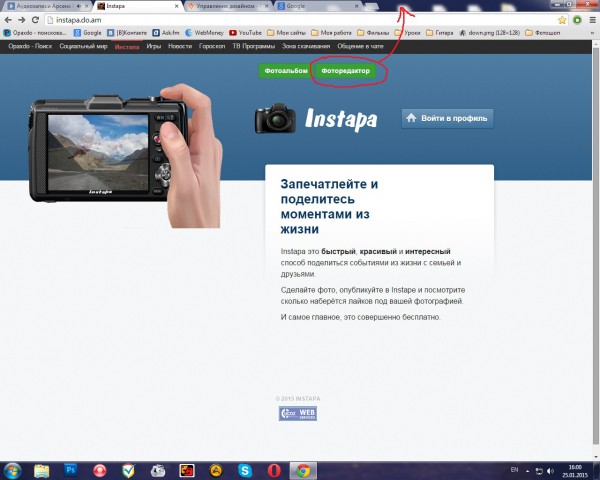Click the Instapa camera logo icon
The width and height of the screenshot is (600, 480).
click(x=275, y=118)
